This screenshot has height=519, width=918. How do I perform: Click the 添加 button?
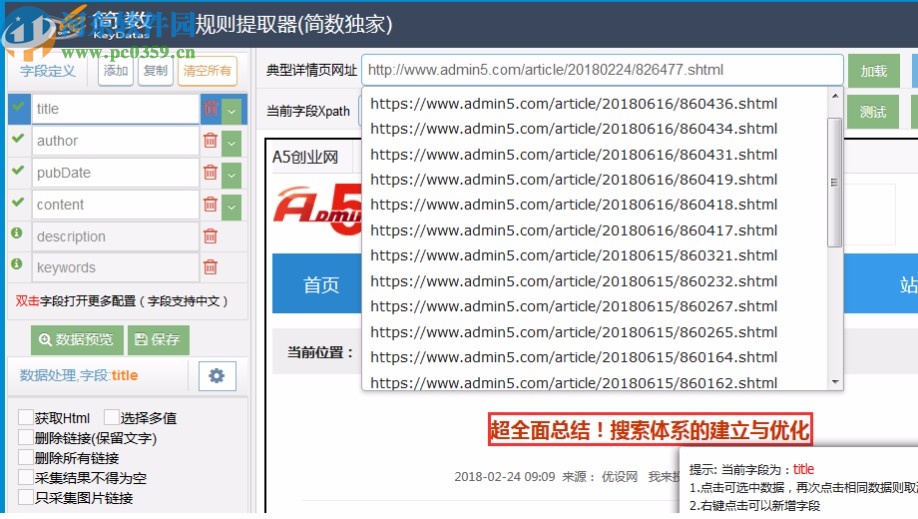(116, 71)
